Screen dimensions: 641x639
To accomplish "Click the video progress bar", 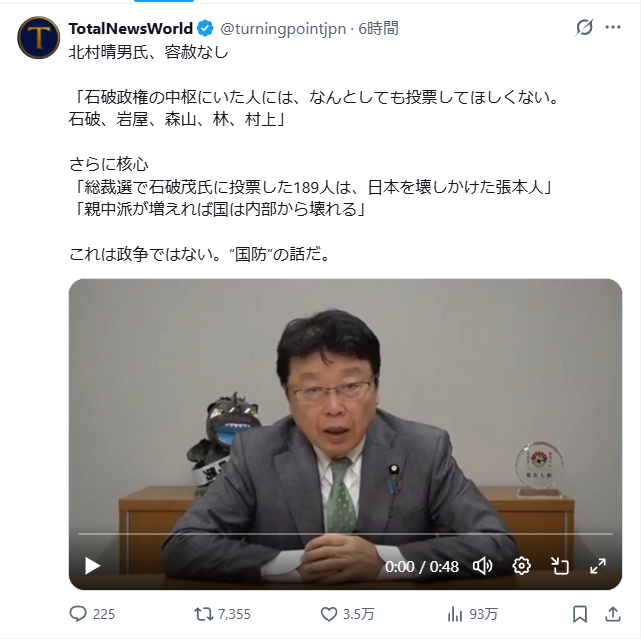I will click(345, 534).
